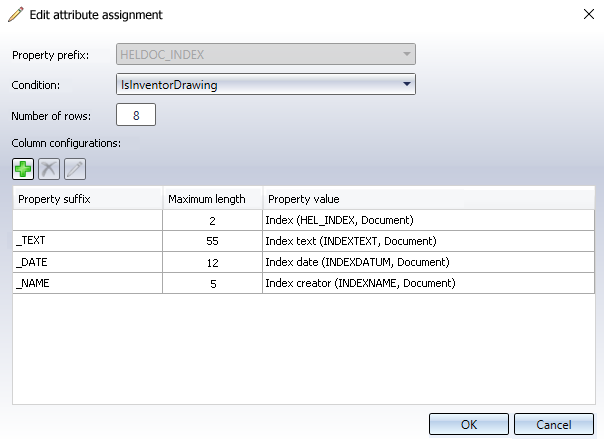Viewport: 604px width, 439px height.
Task: Click the Index creator (INDEXNAME, Document) cell
Action: (360, 283)
